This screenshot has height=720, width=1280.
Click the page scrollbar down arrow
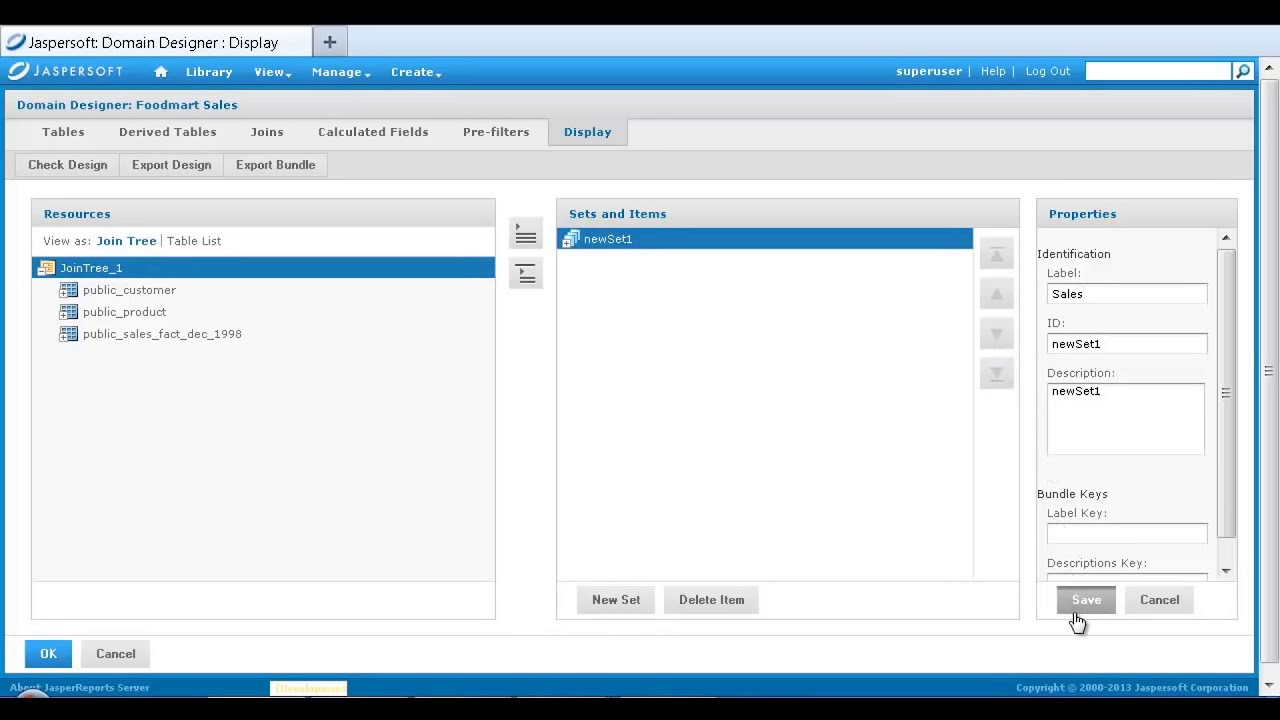(x=1269, y=686)
